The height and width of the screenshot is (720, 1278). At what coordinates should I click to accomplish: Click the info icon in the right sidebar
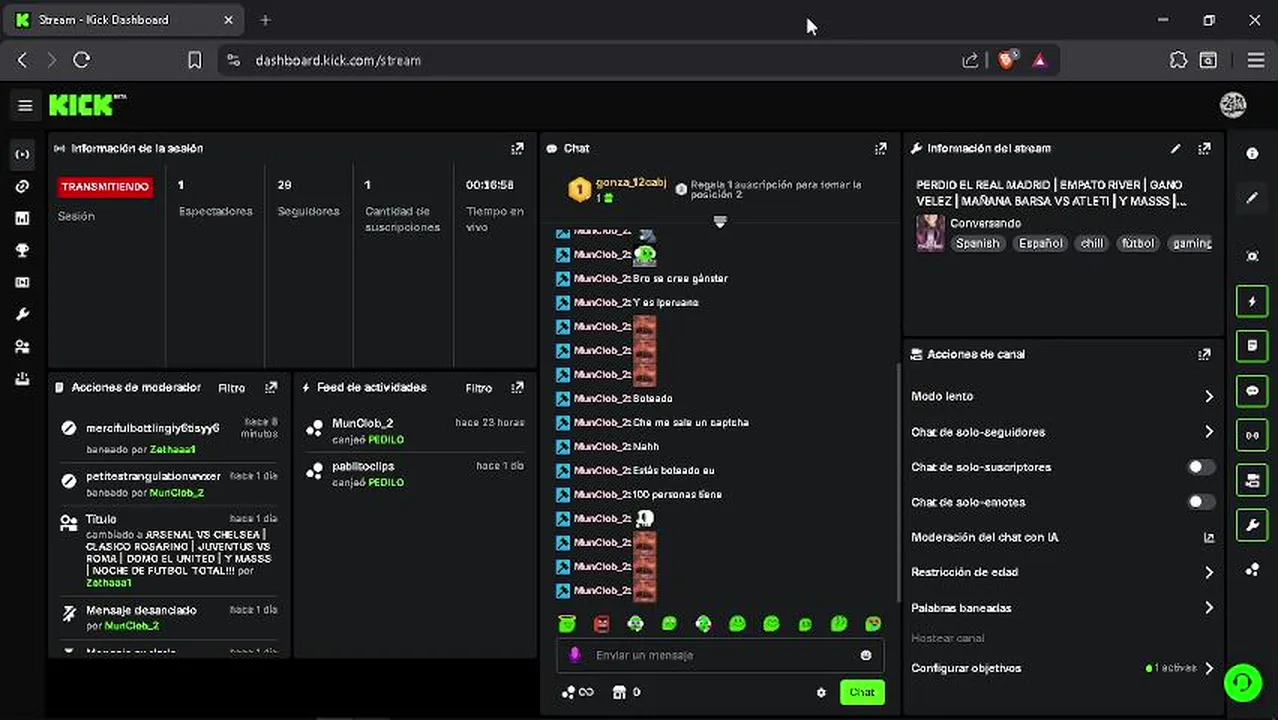point(1252,154)
